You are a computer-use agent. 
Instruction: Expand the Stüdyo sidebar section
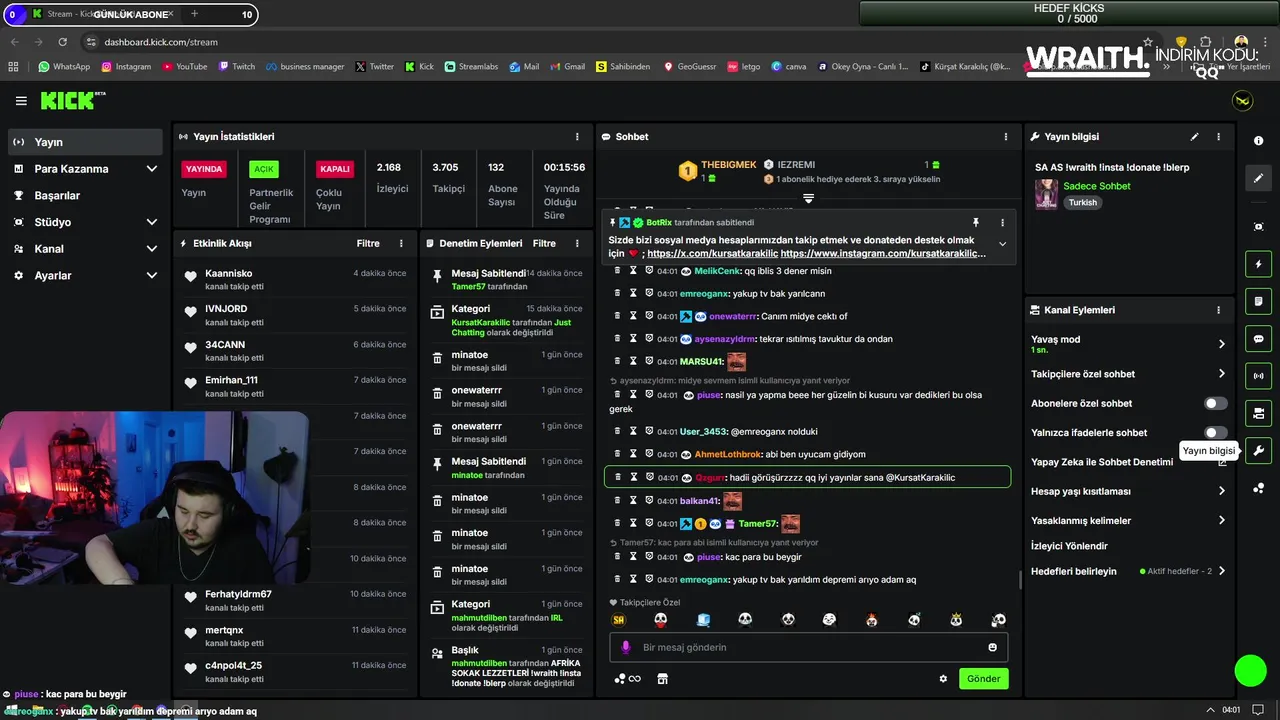152,222
